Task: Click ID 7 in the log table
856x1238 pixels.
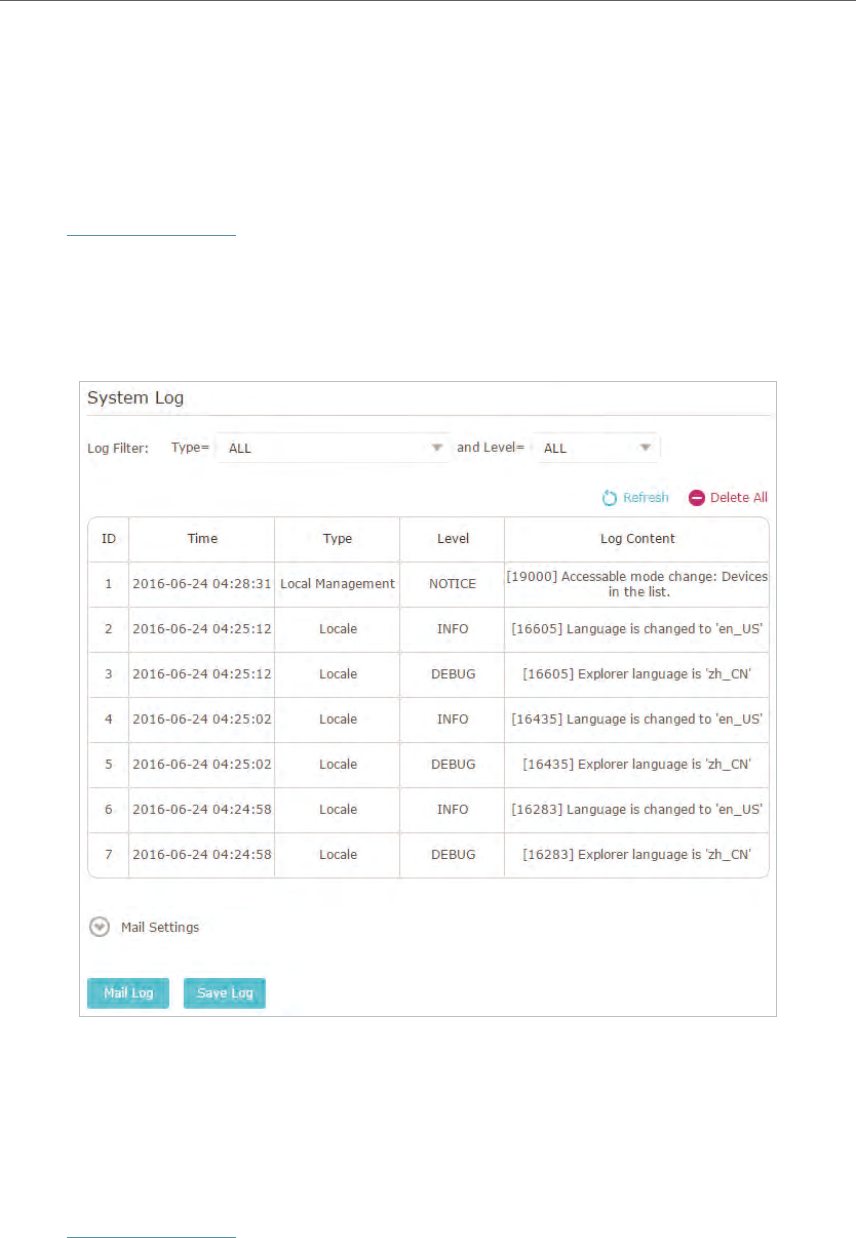Action: 108,855
